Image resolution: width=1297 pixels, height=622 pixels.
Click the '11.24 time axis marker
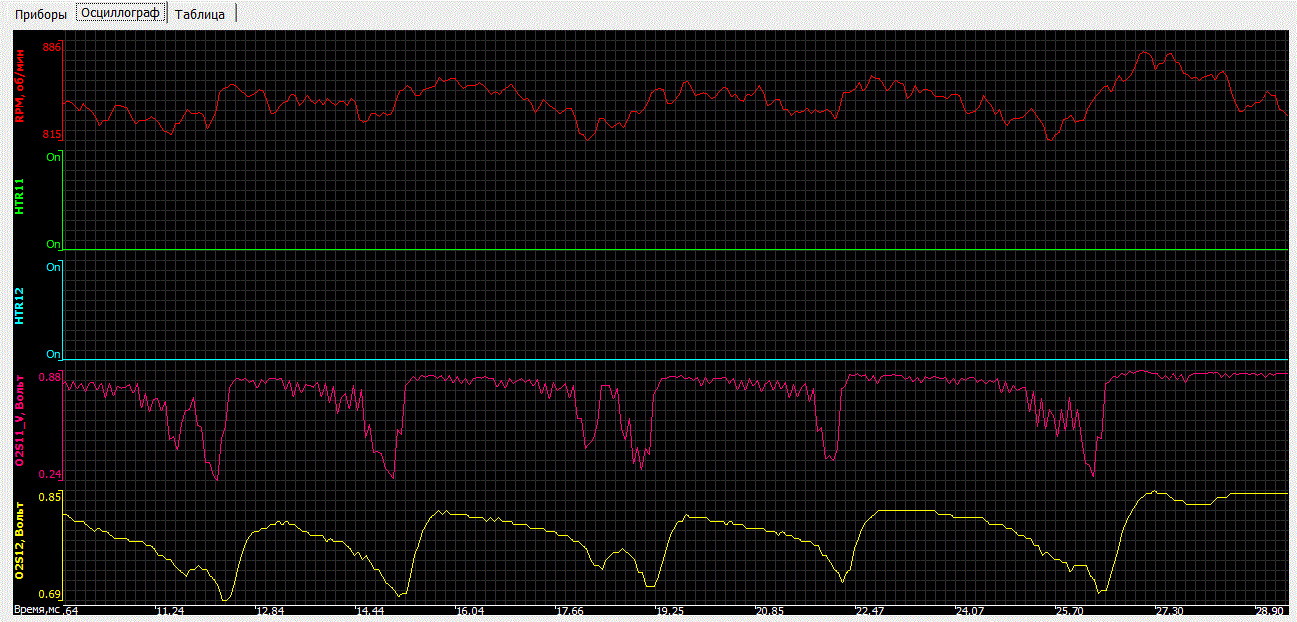click(x=169, y=610)
